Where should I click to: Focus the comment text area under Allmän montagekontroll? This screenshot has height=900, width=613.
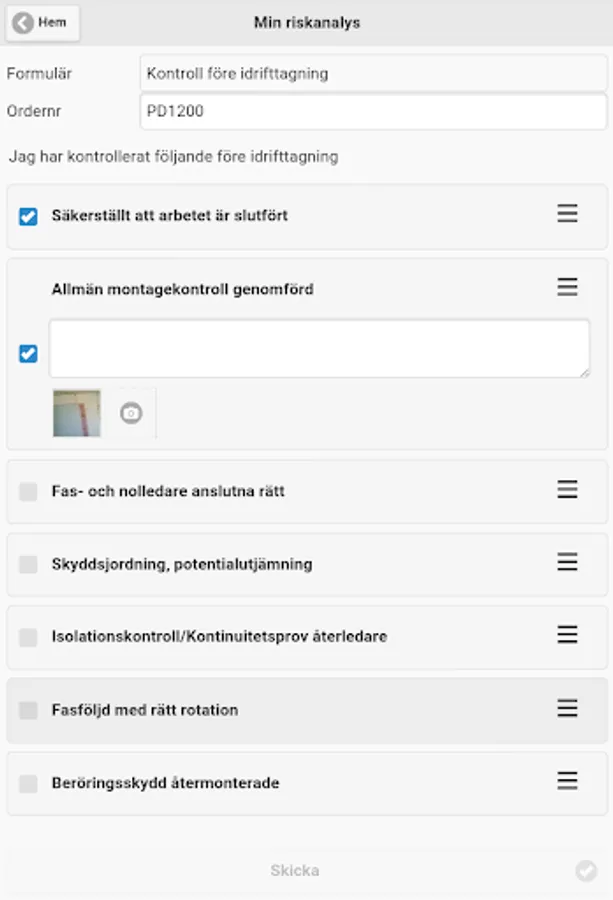(x=319, y=348)
